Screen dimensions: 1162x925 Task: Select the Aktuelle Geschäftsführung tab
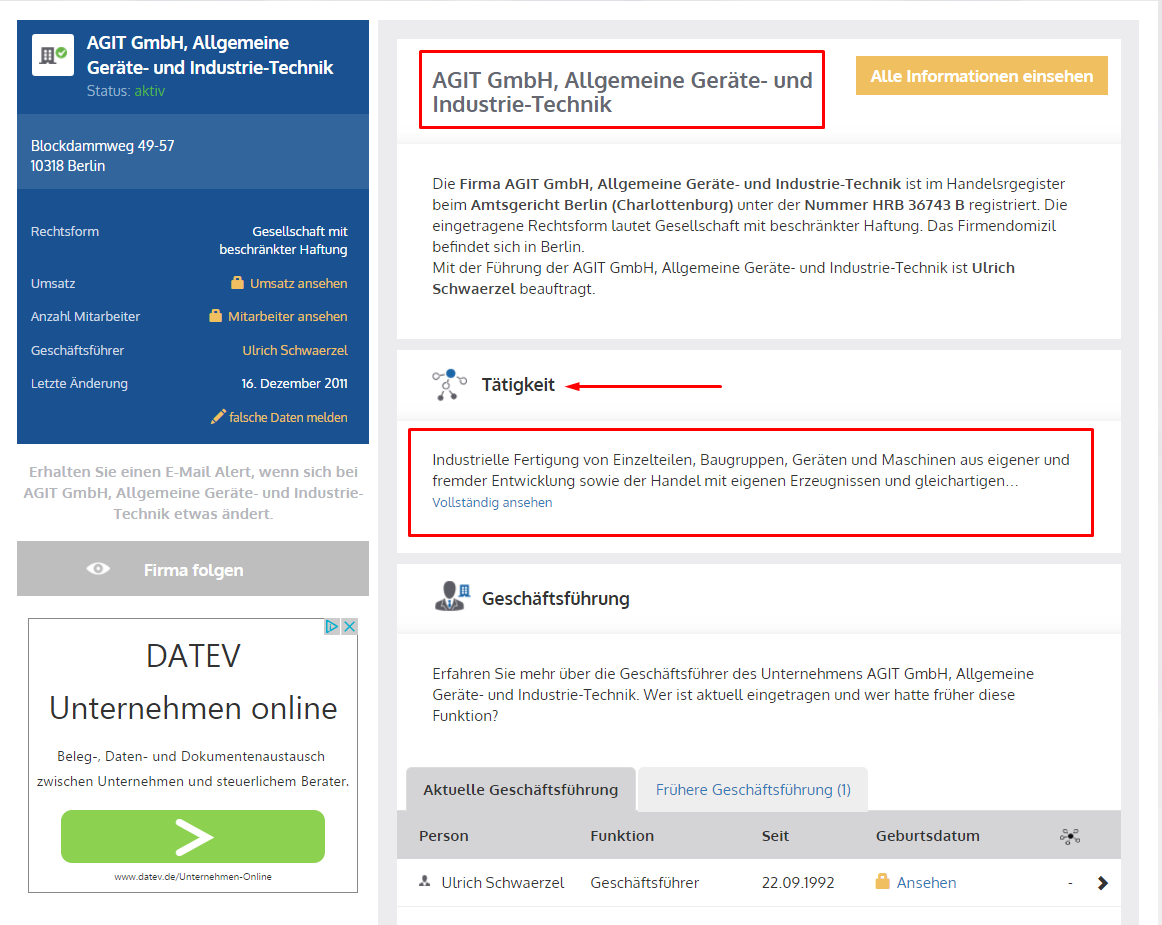[x=520, y=789]
